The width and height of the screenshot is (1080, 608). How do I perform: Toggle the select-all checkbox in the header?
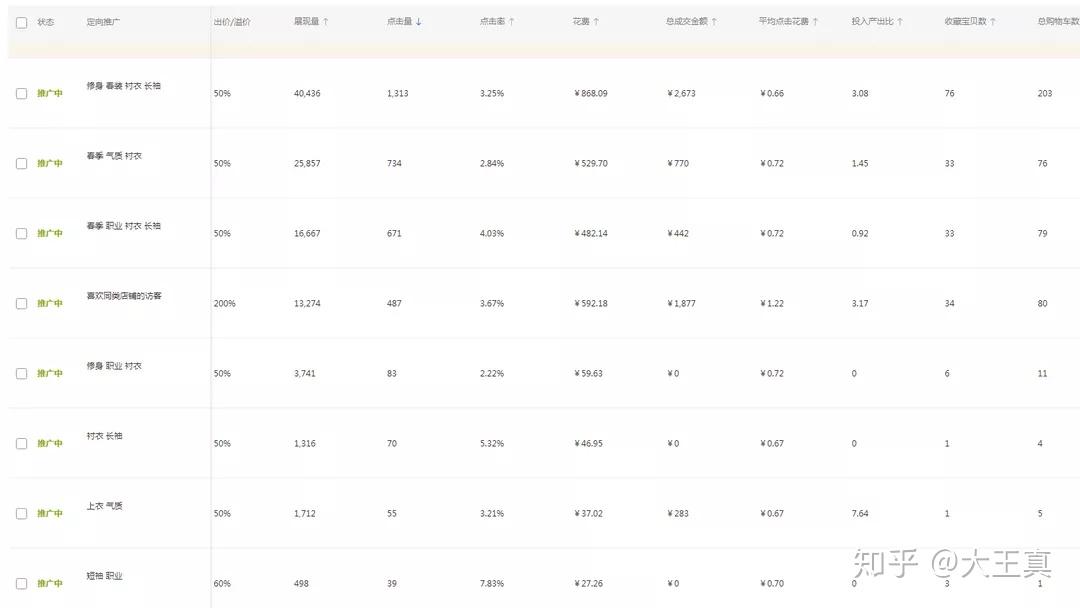point(21,22)
